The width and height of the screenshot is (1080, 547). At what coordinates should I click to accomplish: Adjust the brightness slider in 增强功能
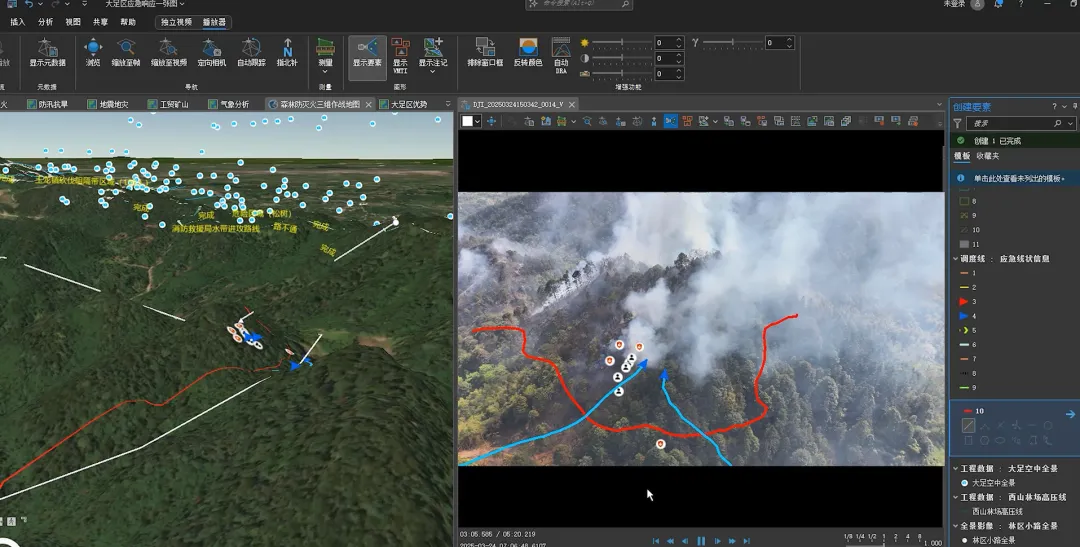pyautogui.click(x=622, y=43)
